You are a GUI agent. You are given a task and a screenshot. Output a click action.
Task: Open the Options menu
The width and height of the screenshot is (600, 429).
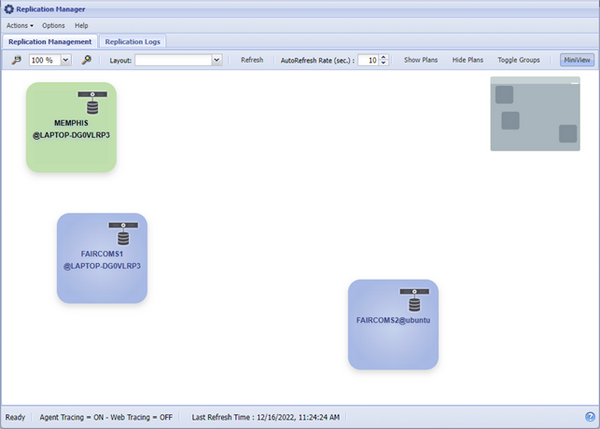(x=53, y=26)
